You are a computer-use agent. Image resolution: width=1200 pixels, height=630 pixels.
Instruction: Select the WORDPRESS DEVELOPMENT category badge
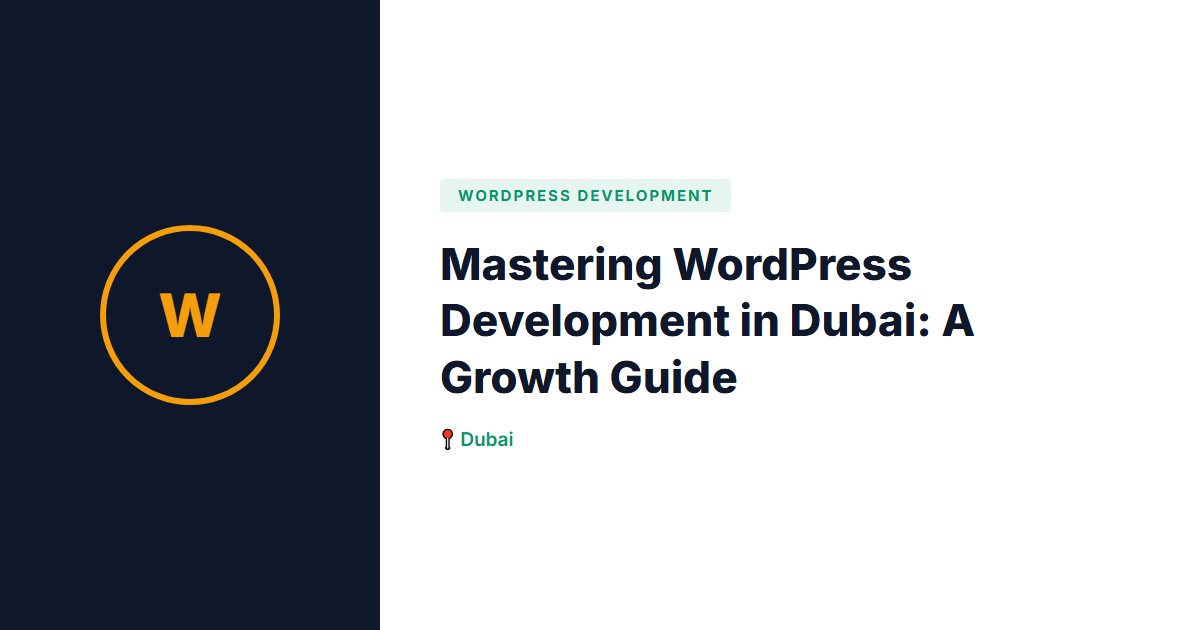click(x=585, y=196)
